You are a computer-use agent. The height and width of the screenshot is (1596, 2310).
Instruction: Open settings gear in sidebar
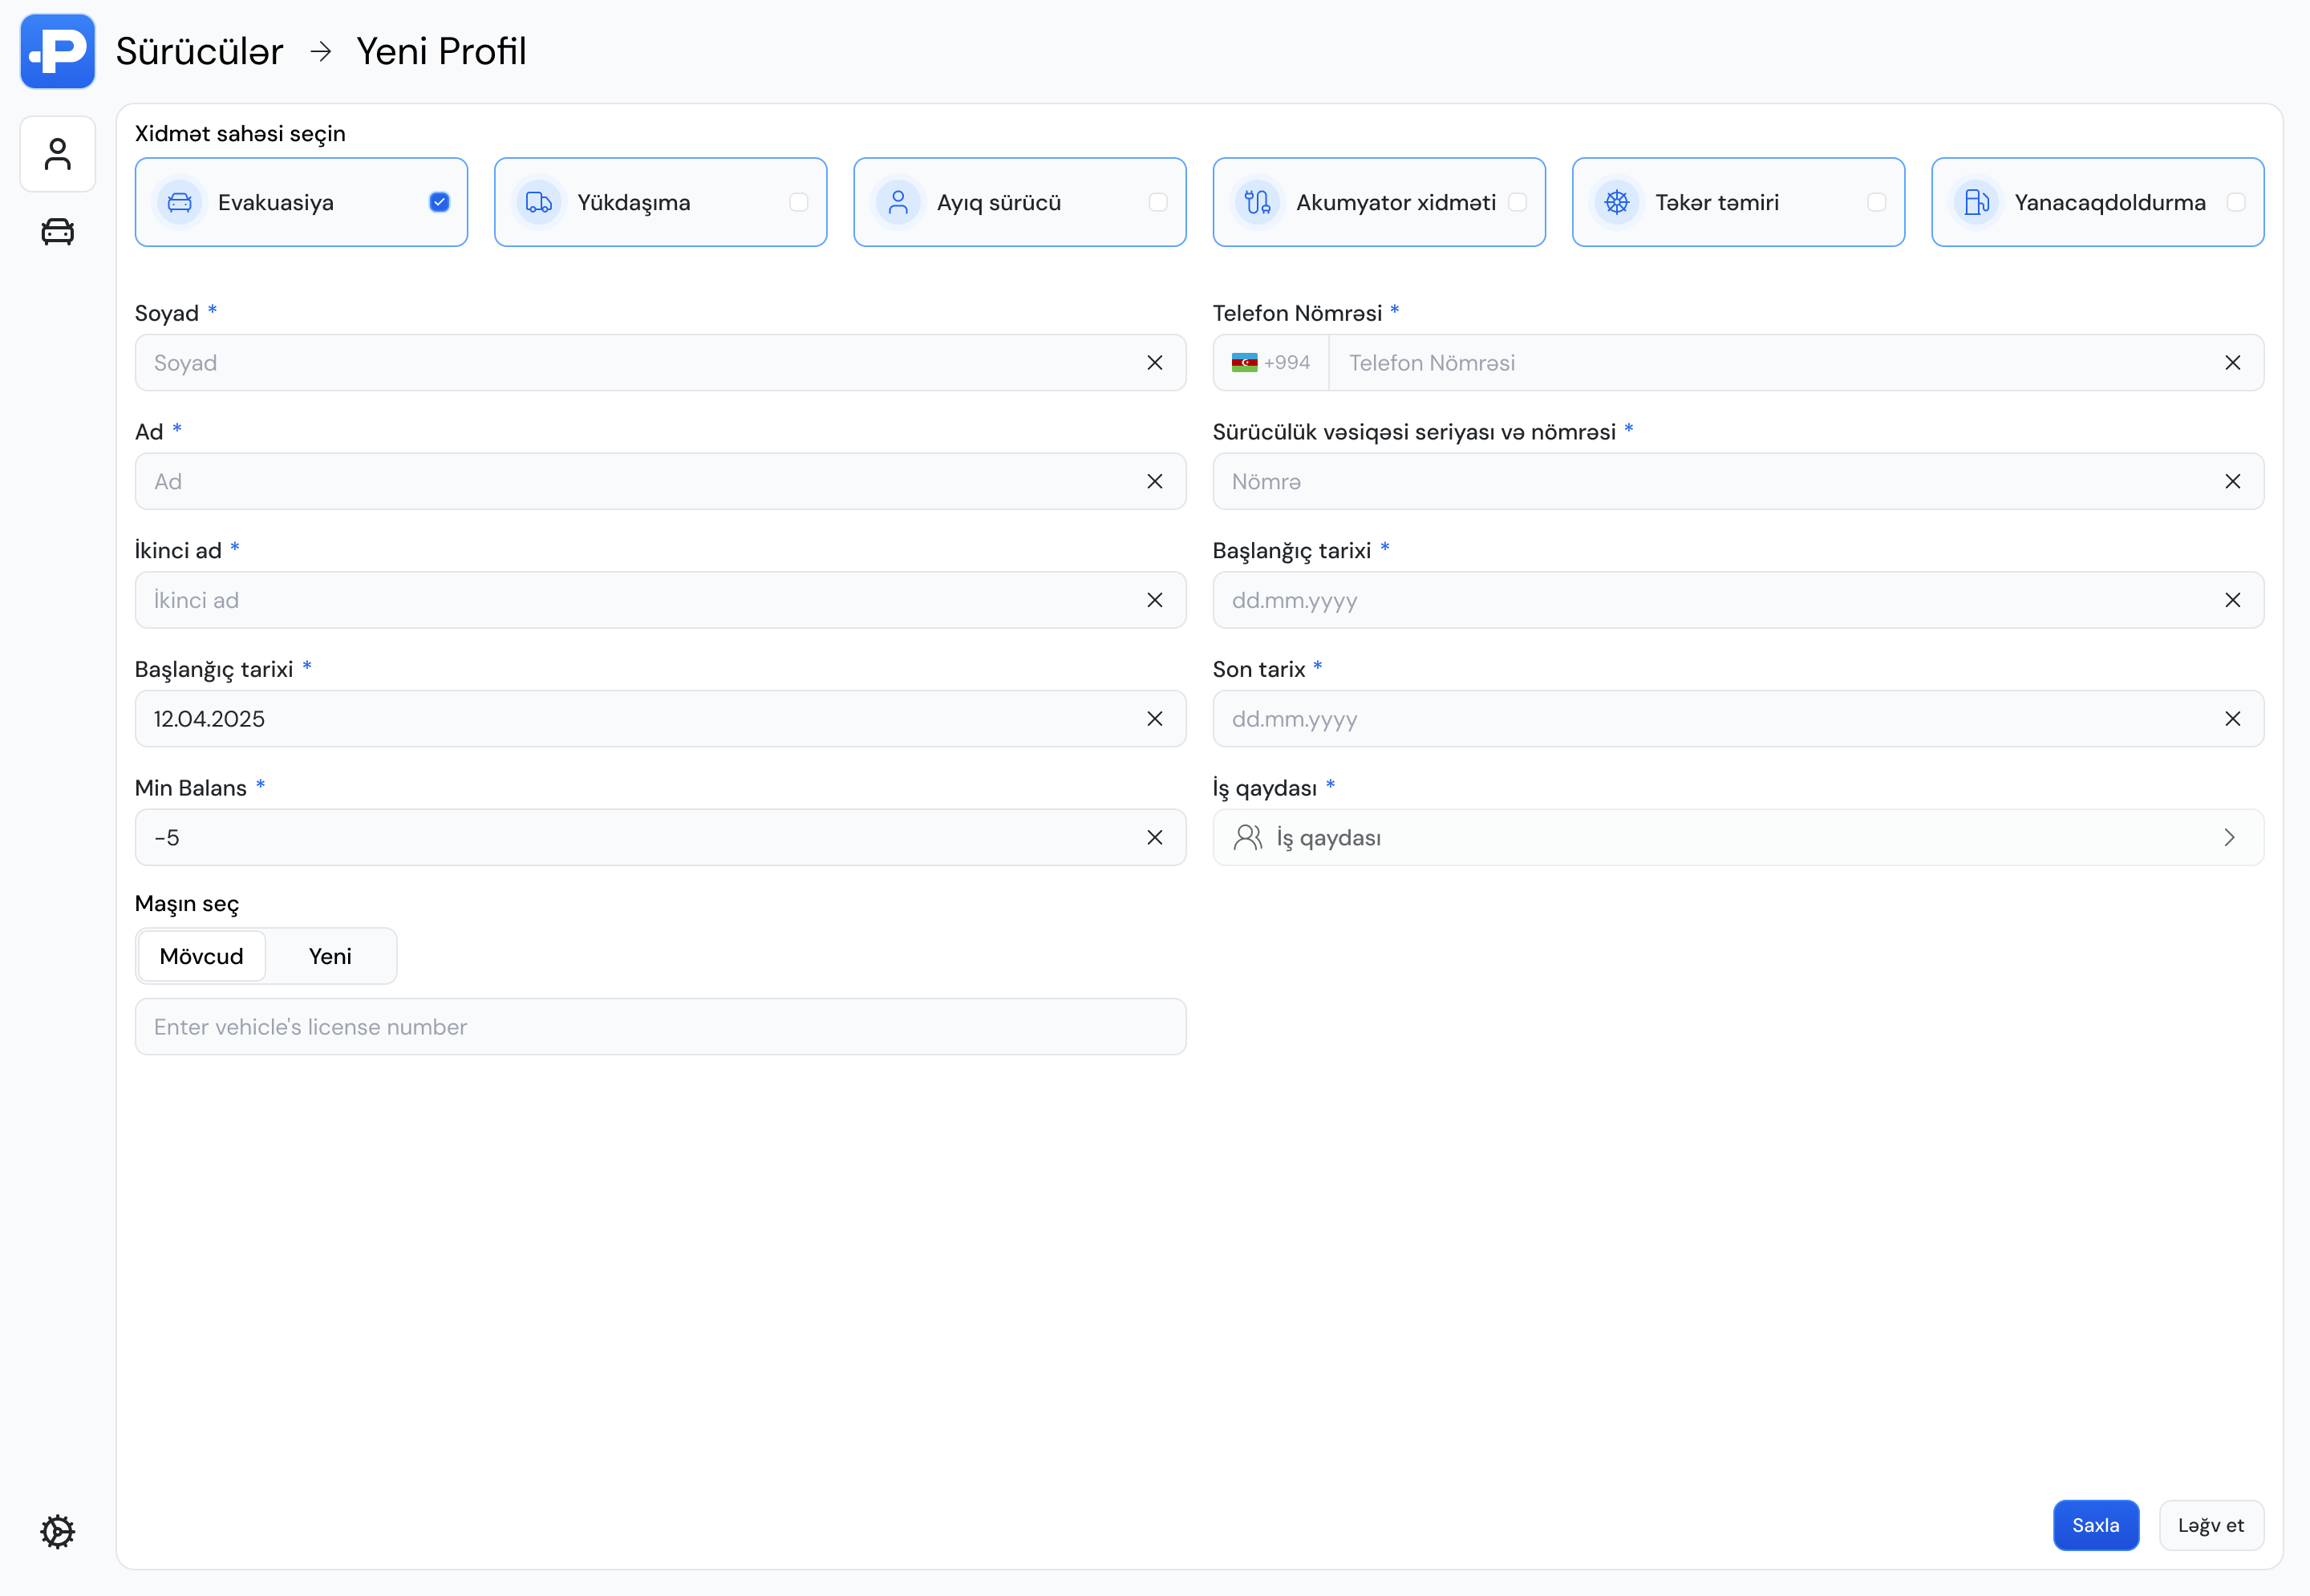coord(57,1531)
